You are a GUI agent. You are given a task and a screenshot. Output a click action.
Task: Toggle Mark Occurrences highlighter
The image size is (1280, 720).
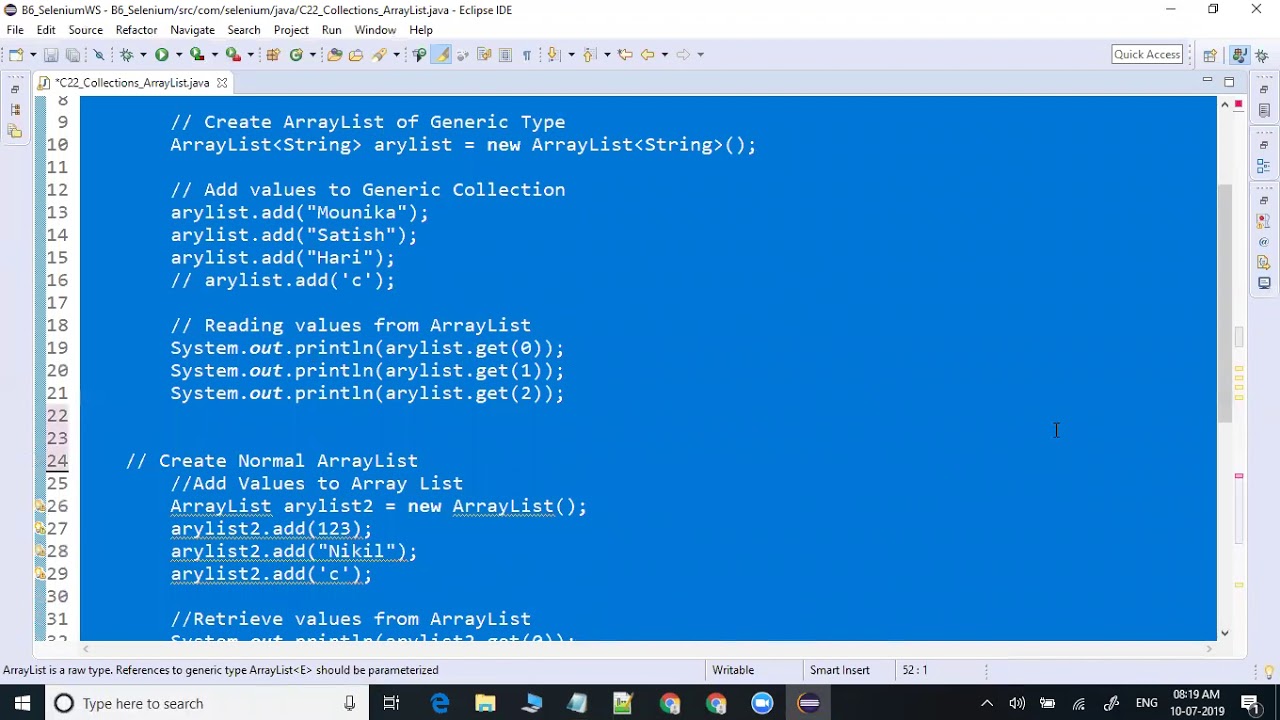click(x=441, y=54)
